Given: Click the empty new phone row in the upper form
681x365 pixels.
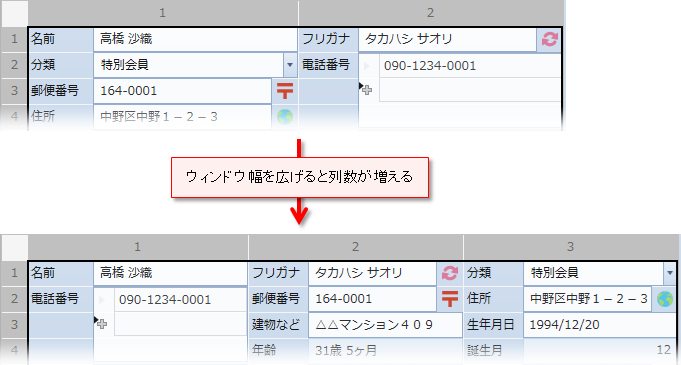Looking at the screenshot, I should [x=469, y=90].
